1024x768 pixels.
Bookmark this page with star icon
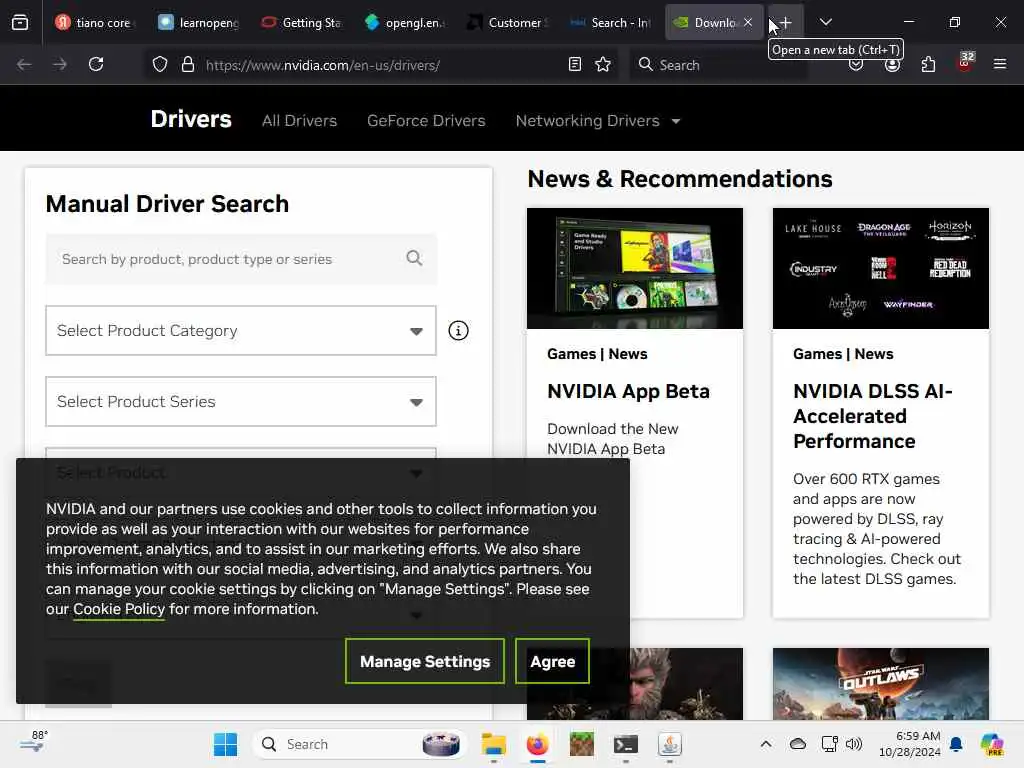click(603, 64)
